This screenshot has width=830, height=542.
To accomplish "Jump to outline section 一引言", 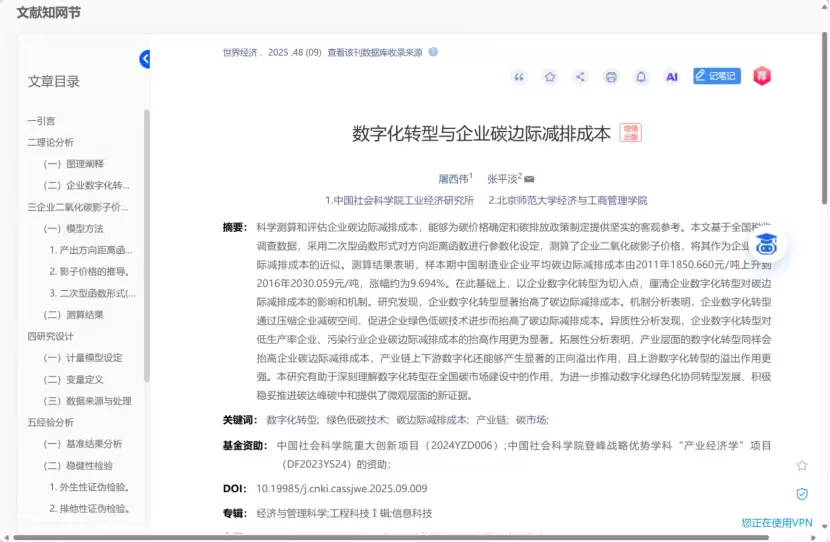I will (41, 121).
